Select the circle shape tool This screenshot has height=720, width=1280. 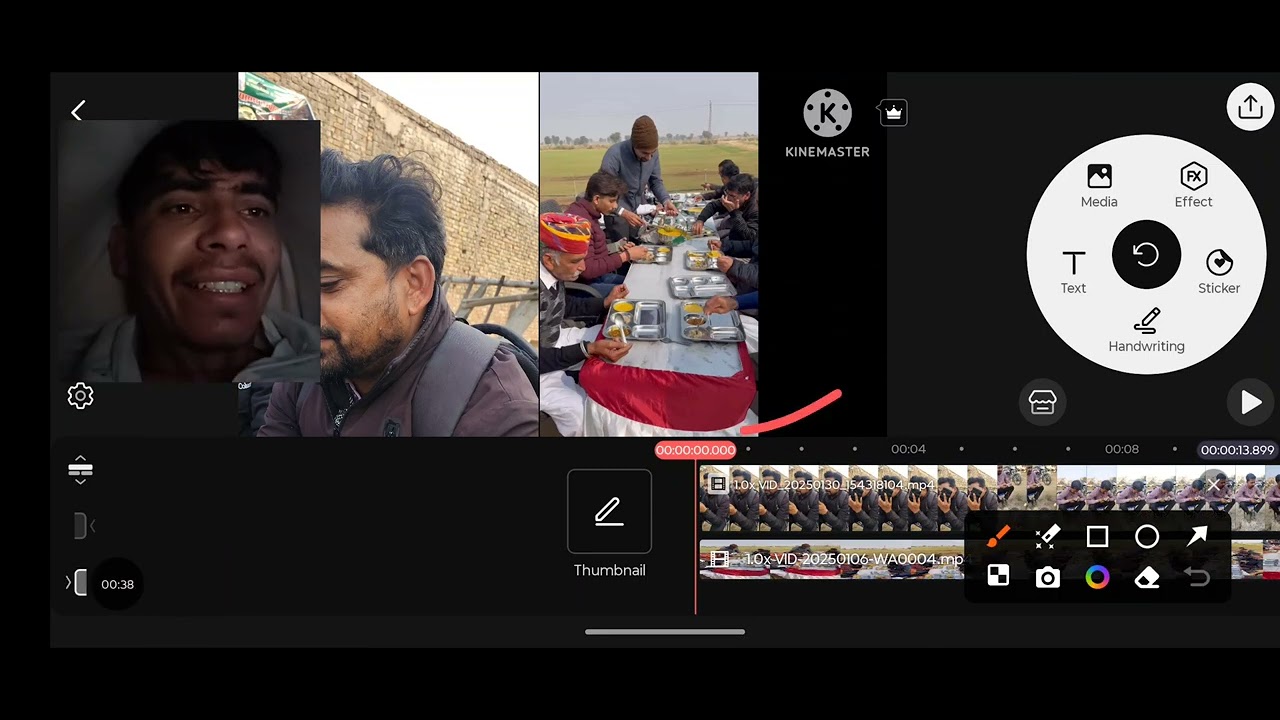point(1147,537)
